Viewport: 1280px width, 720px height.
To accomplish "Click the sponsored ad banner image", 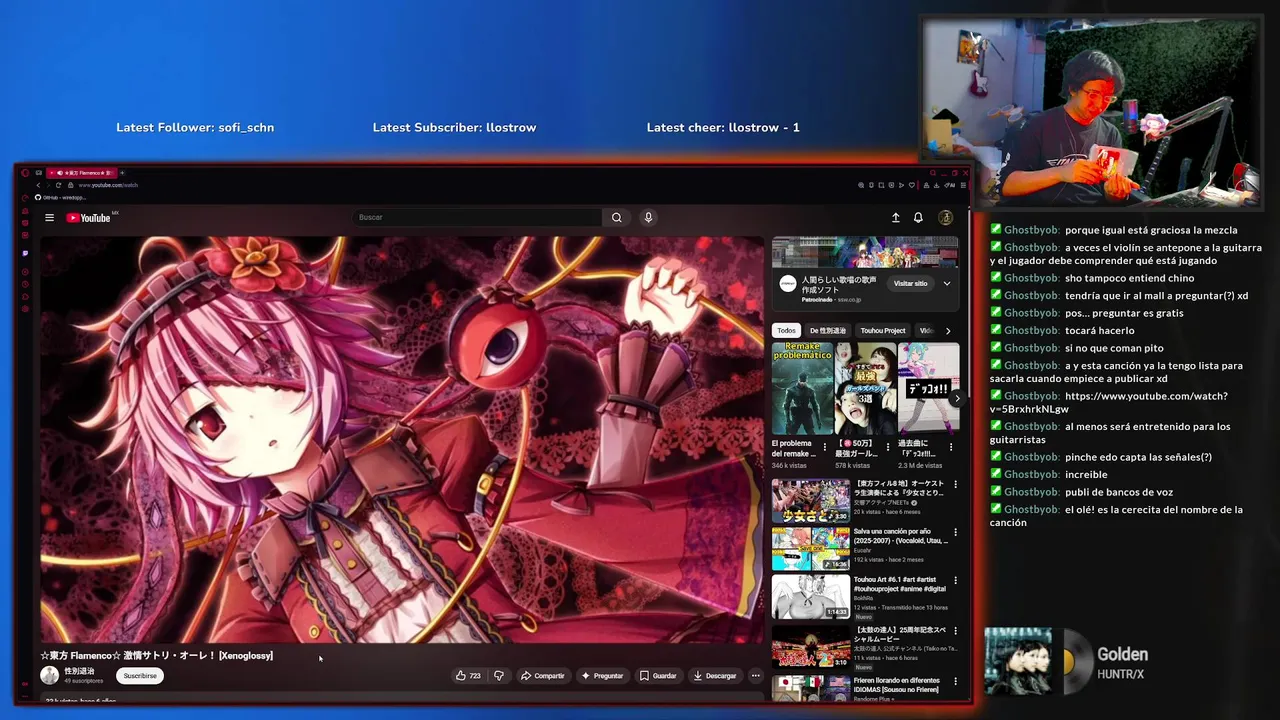I will click(x=865, y=252).
